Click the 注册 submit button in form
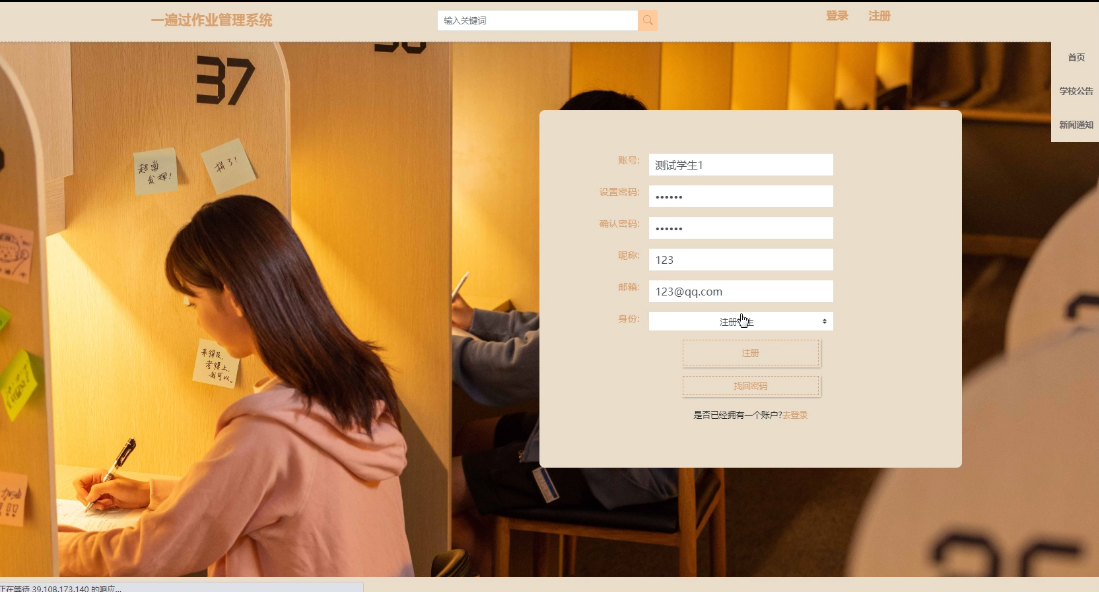The width and height of the screenshot is (1099, 592). click(x=751, y=353)
